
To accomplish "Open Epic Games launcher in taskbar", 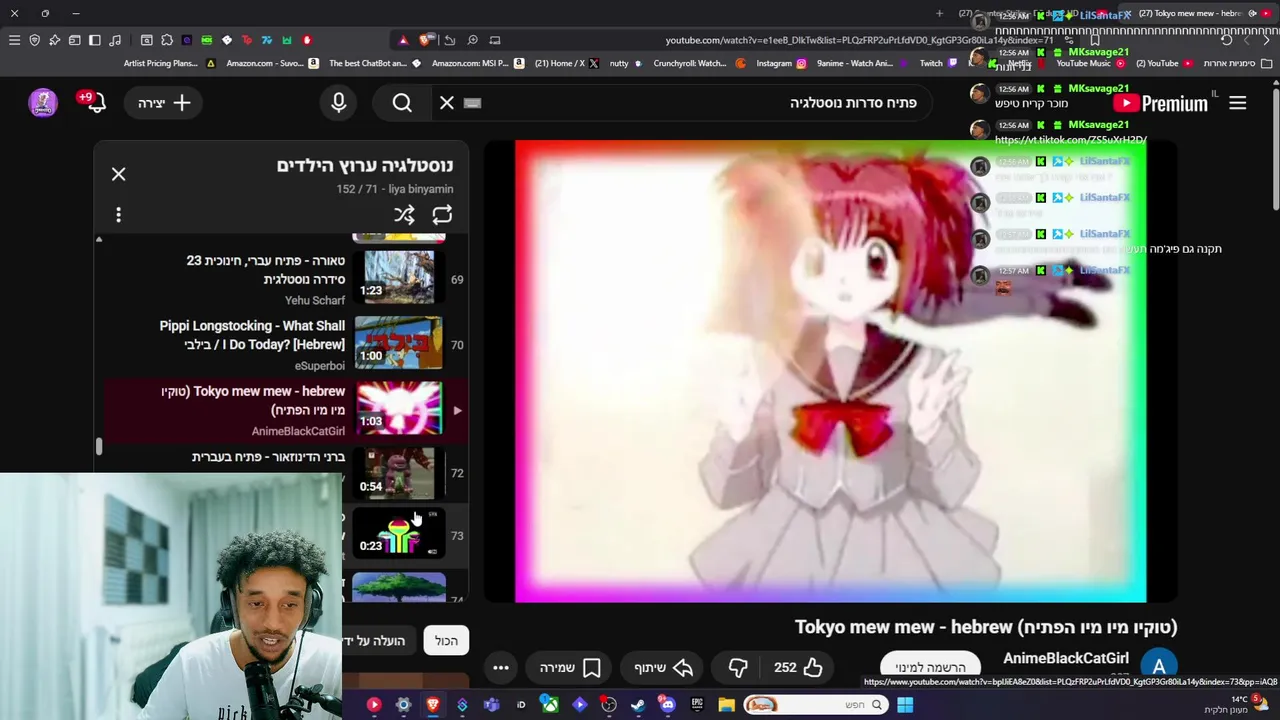I will pyautogui.click(x=697, y=705).
